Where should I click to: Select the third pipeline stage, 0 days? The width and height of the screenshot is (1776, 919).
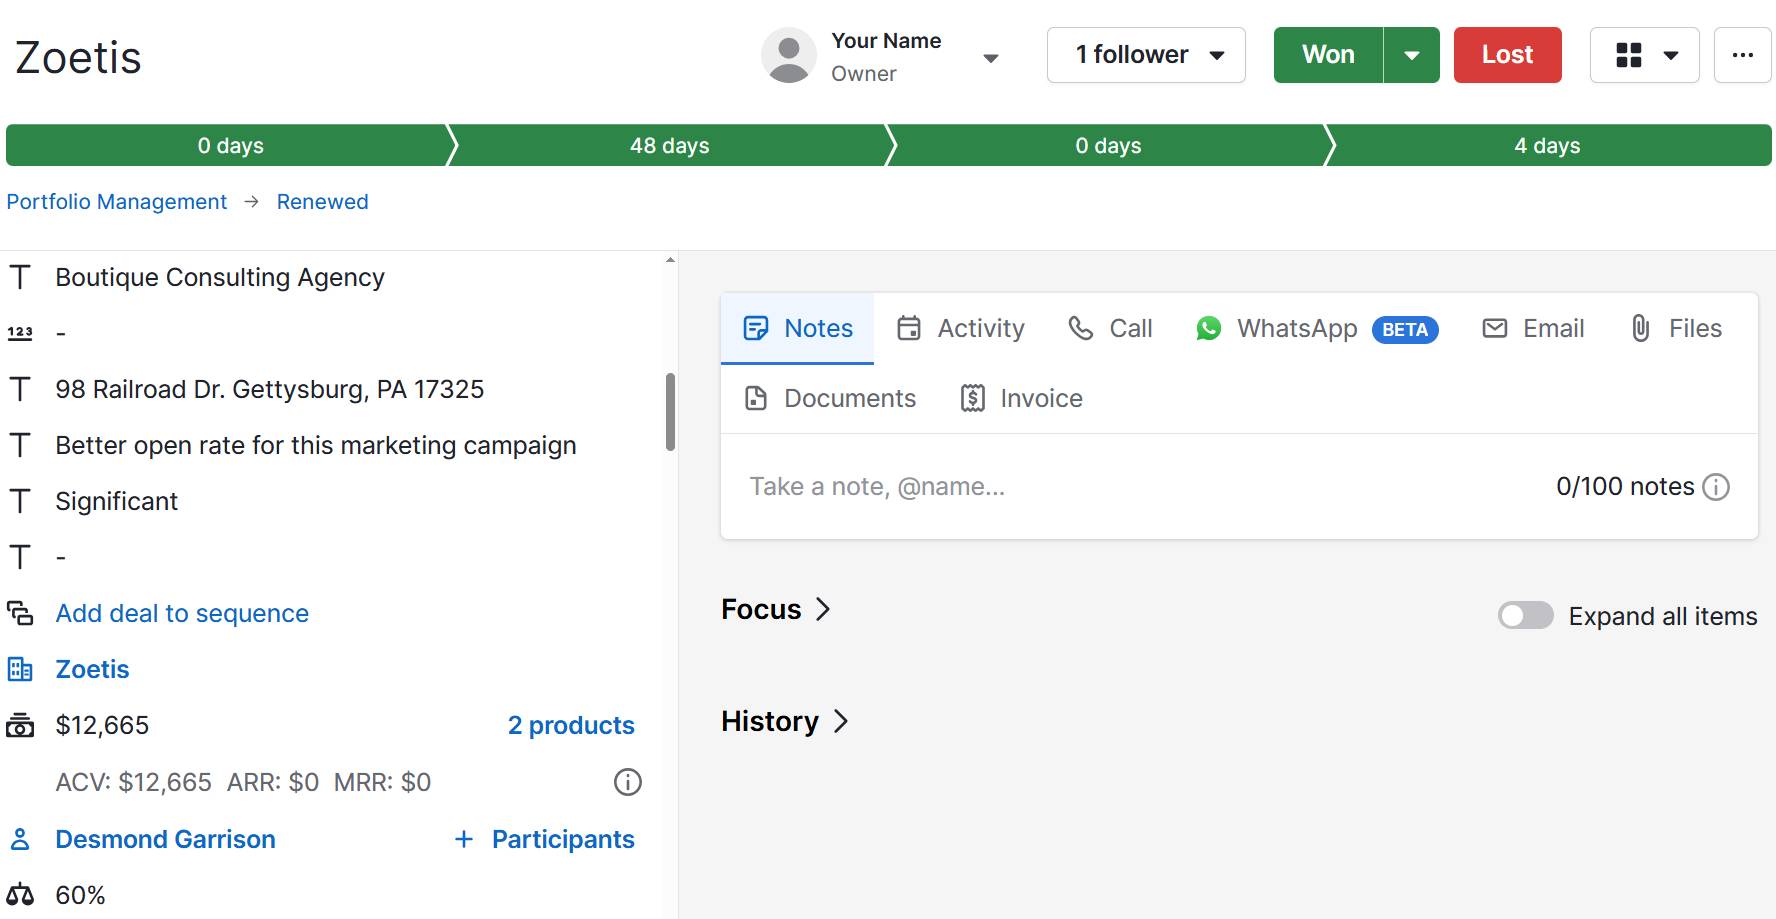(x=1108, y=145)
